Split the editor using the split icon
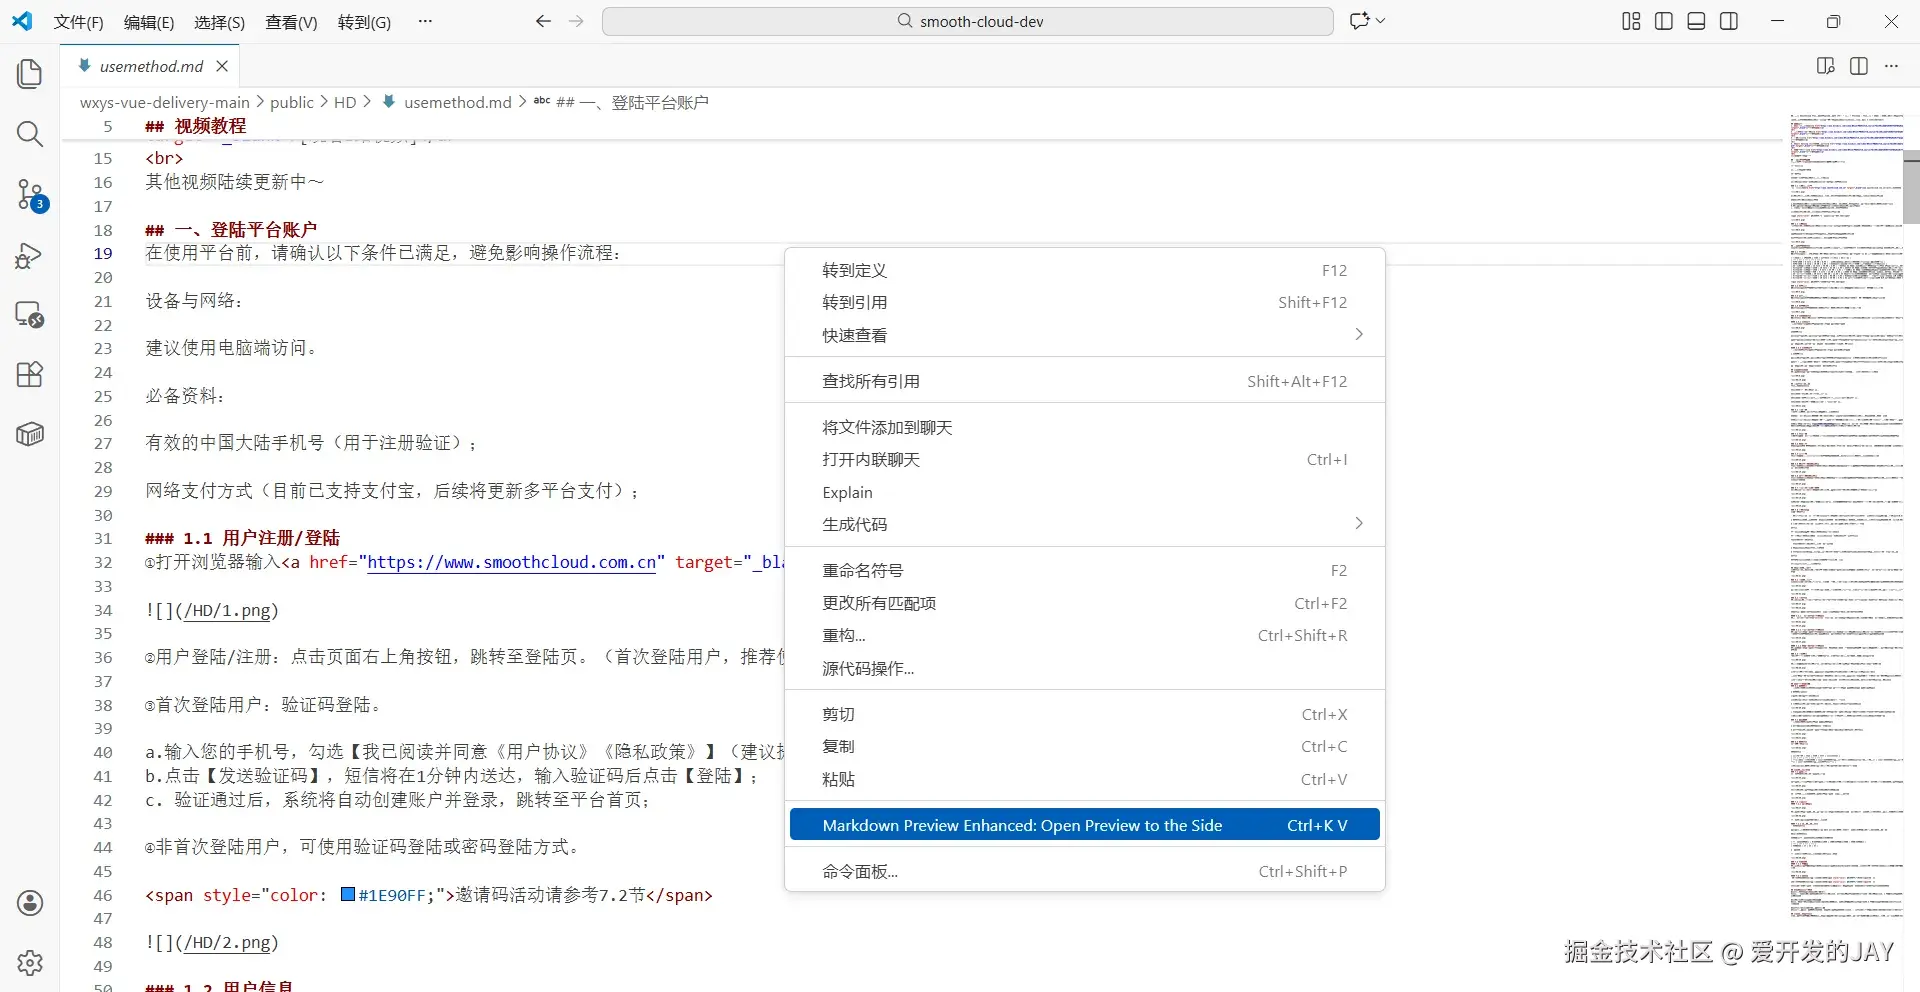The width and height of the screenshot is (1920, 992). pos(1859,66)
